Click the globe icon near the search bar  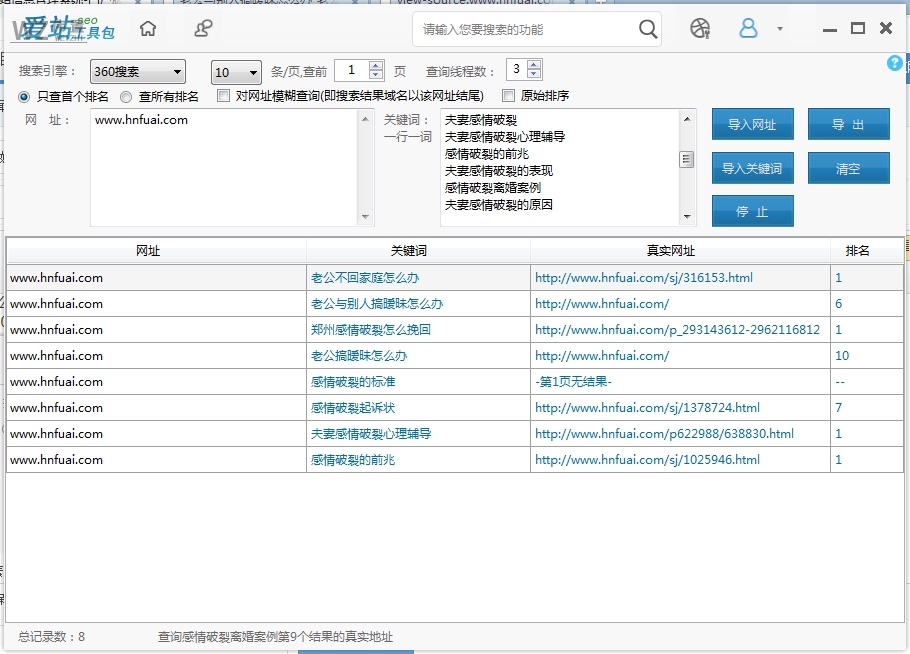click(x=699, y=29)
